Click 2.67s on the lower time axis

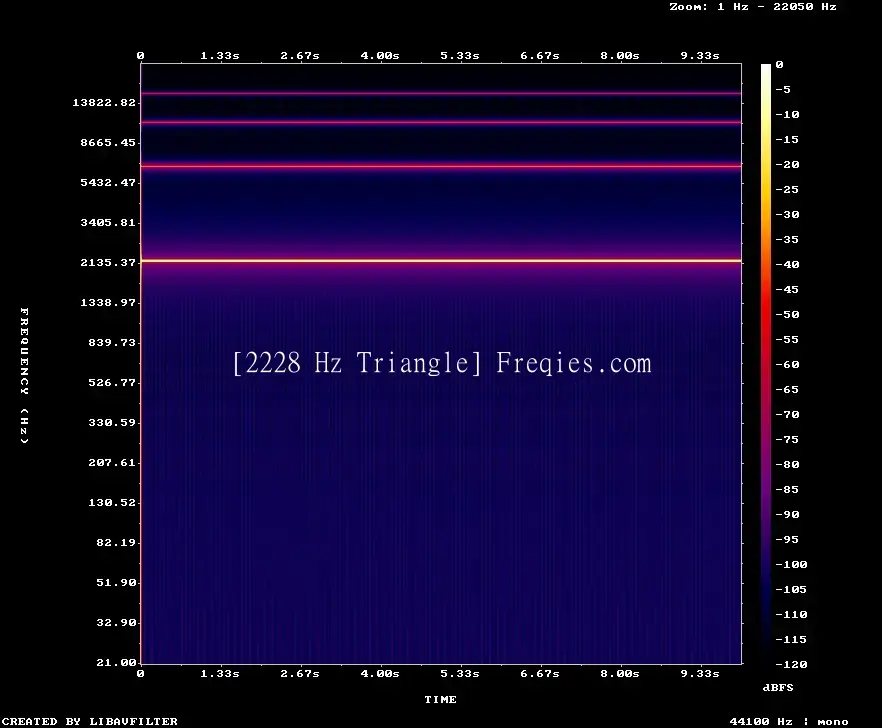pyautogui.click(x=300, y=673)
